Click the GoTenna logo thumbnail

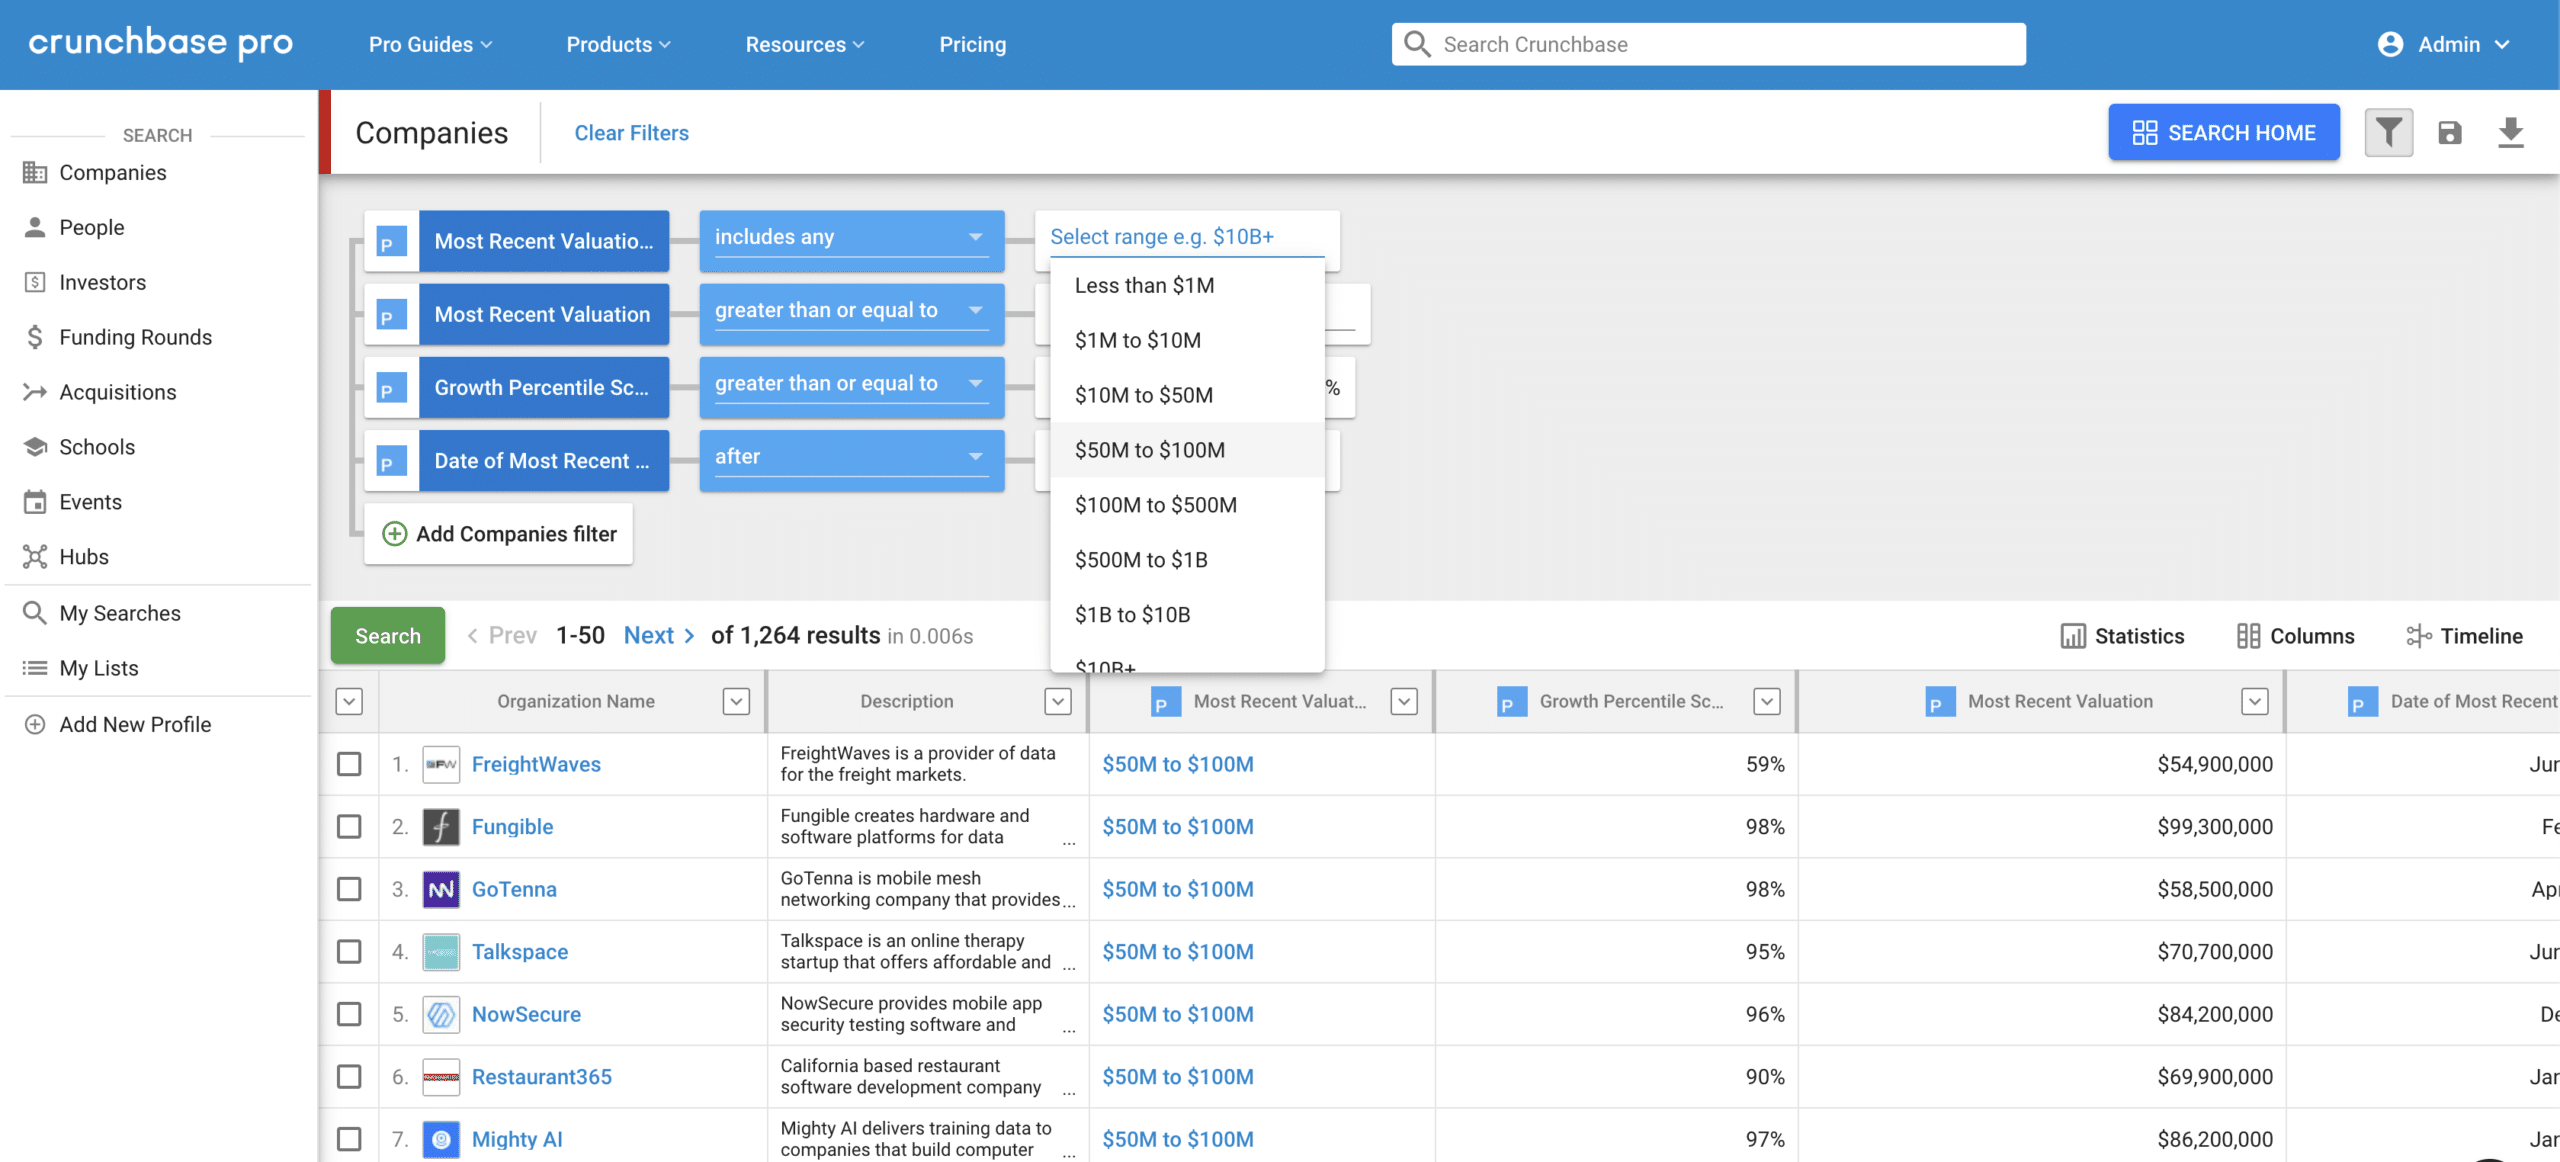441,889
